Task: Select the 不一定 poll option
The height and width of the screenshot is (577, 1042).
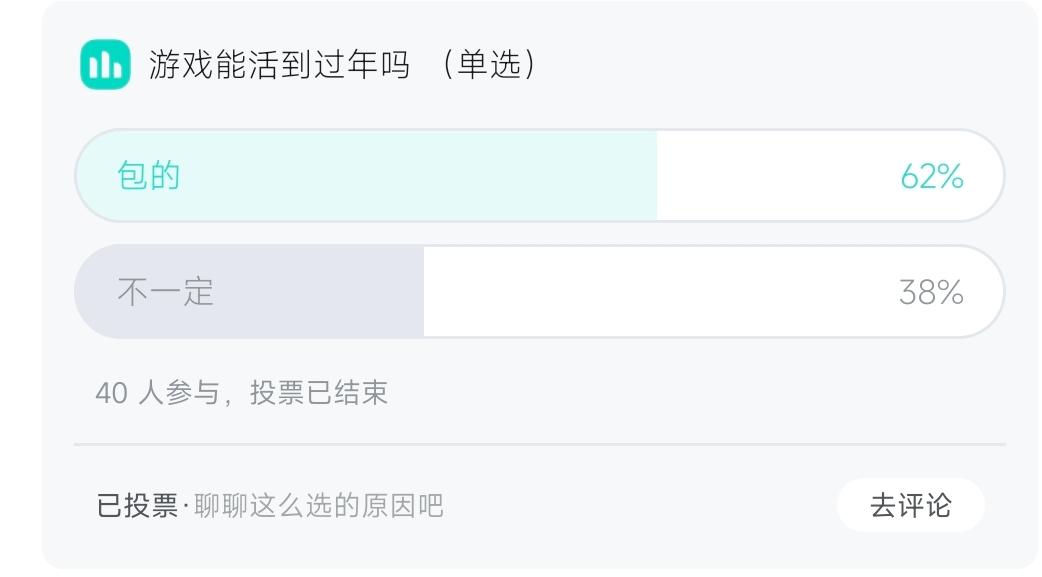Action: tap(166, 292)
